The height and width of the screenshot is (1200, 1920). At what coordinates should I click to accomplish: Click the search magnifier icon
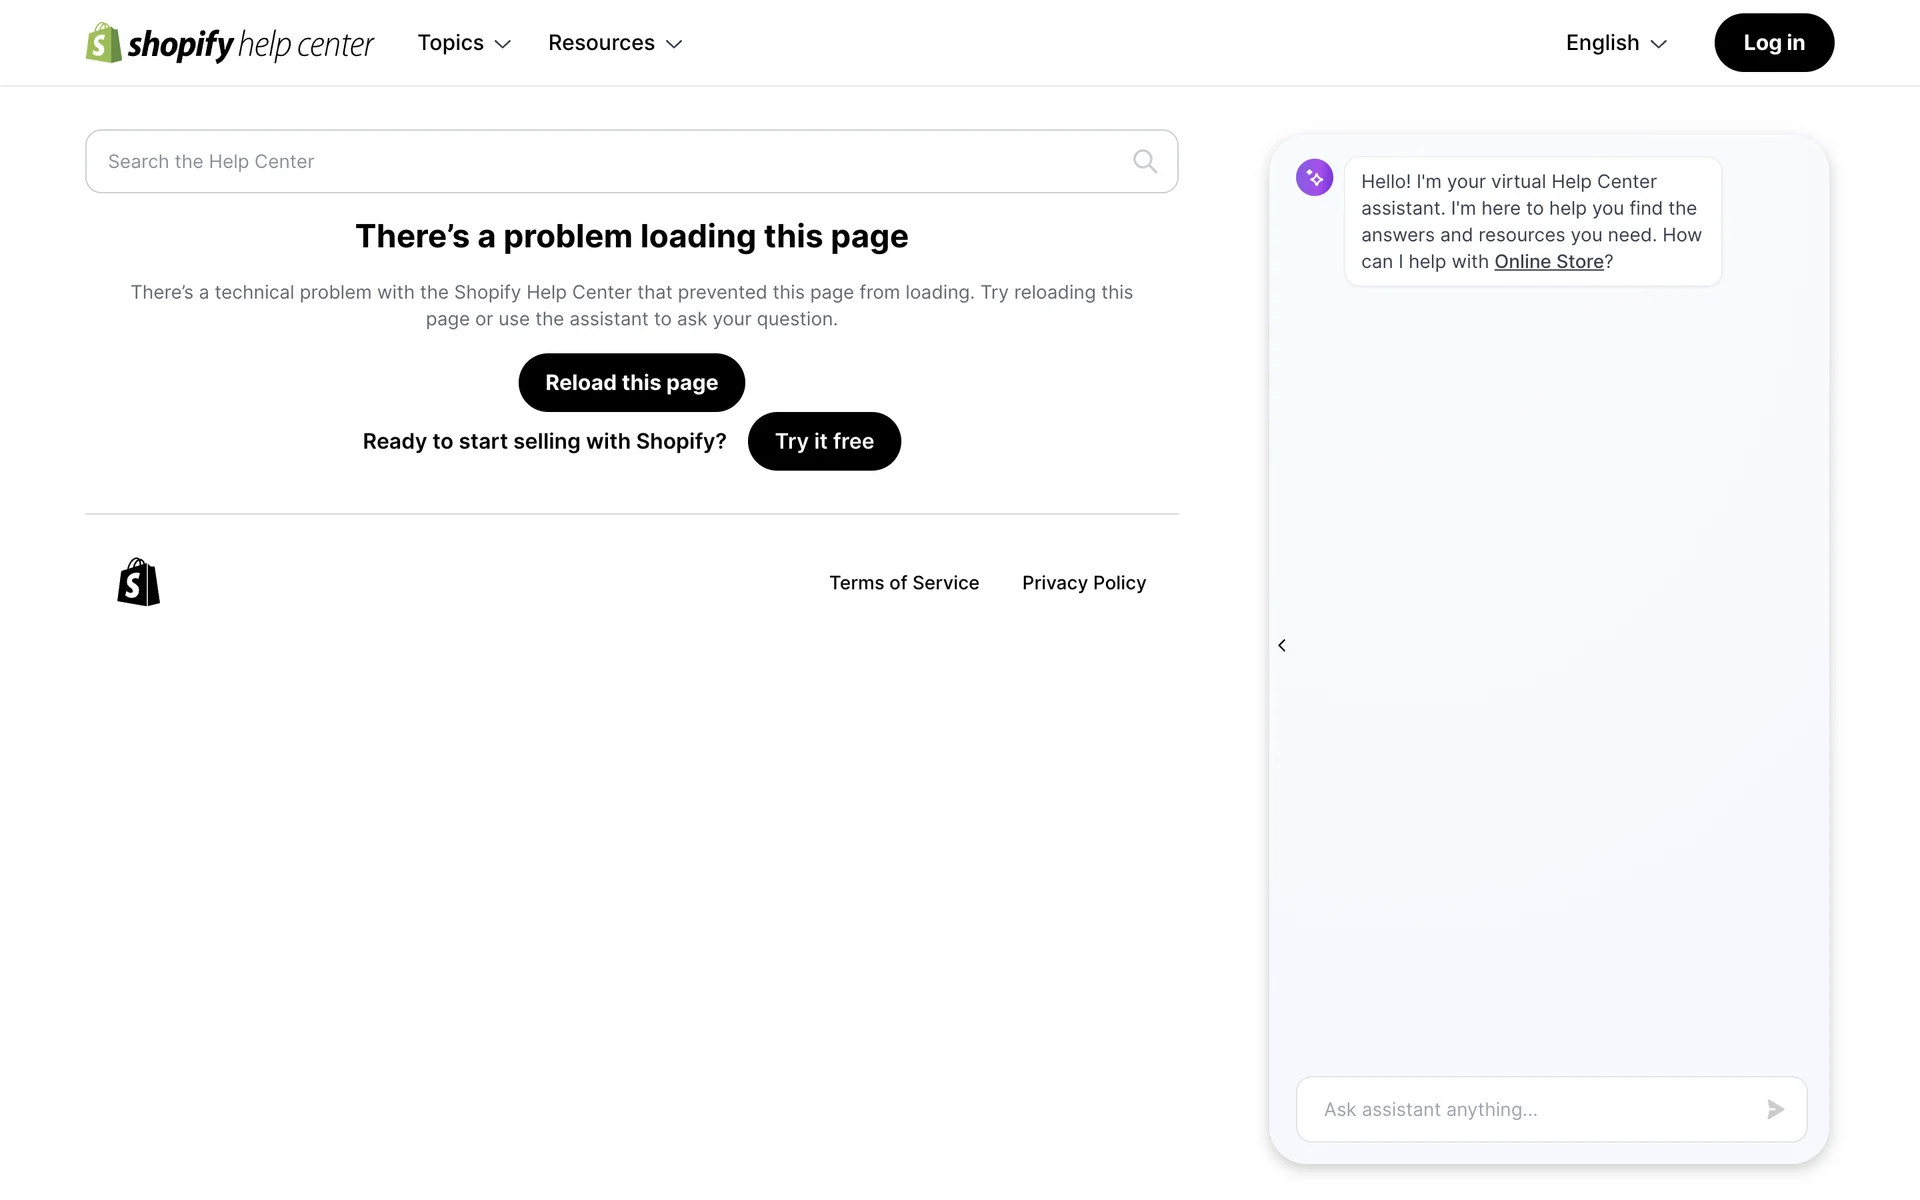point(1145,161)
